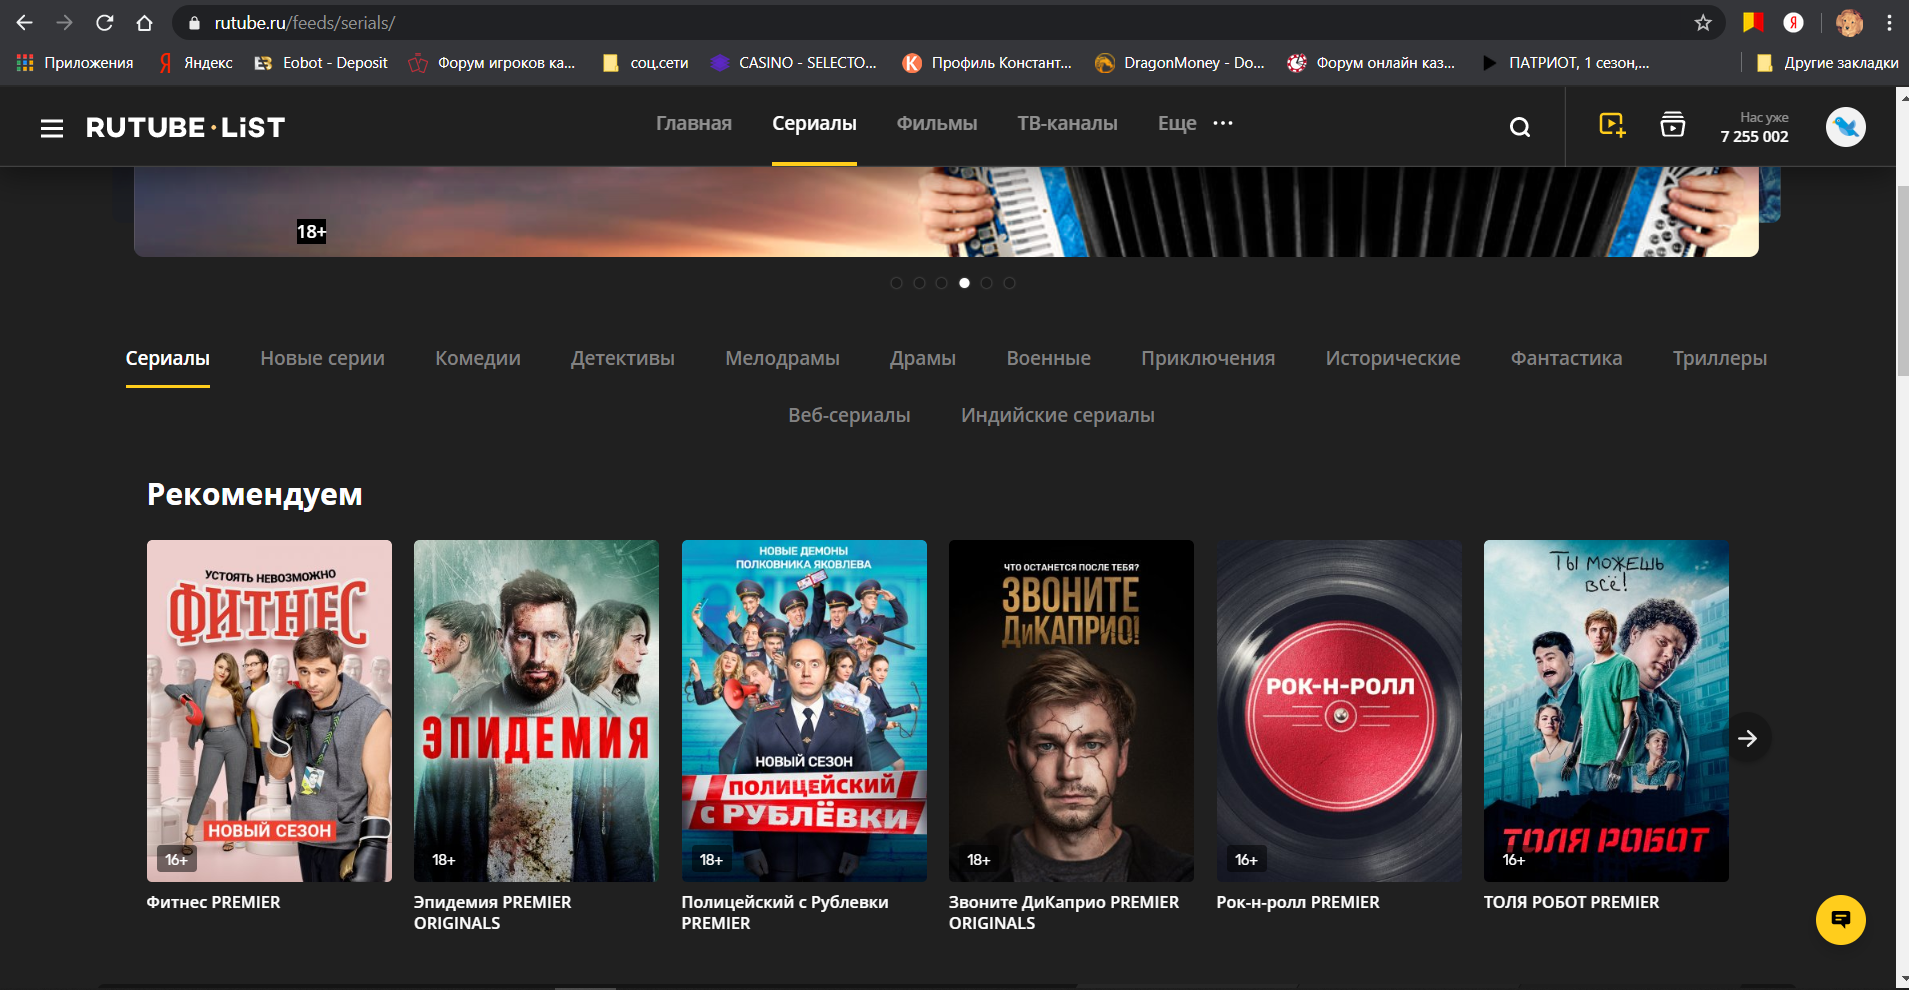1909x990 pixels.
Task: Bookmark this page with the star icon
Action: click(x=1703, y=22)
